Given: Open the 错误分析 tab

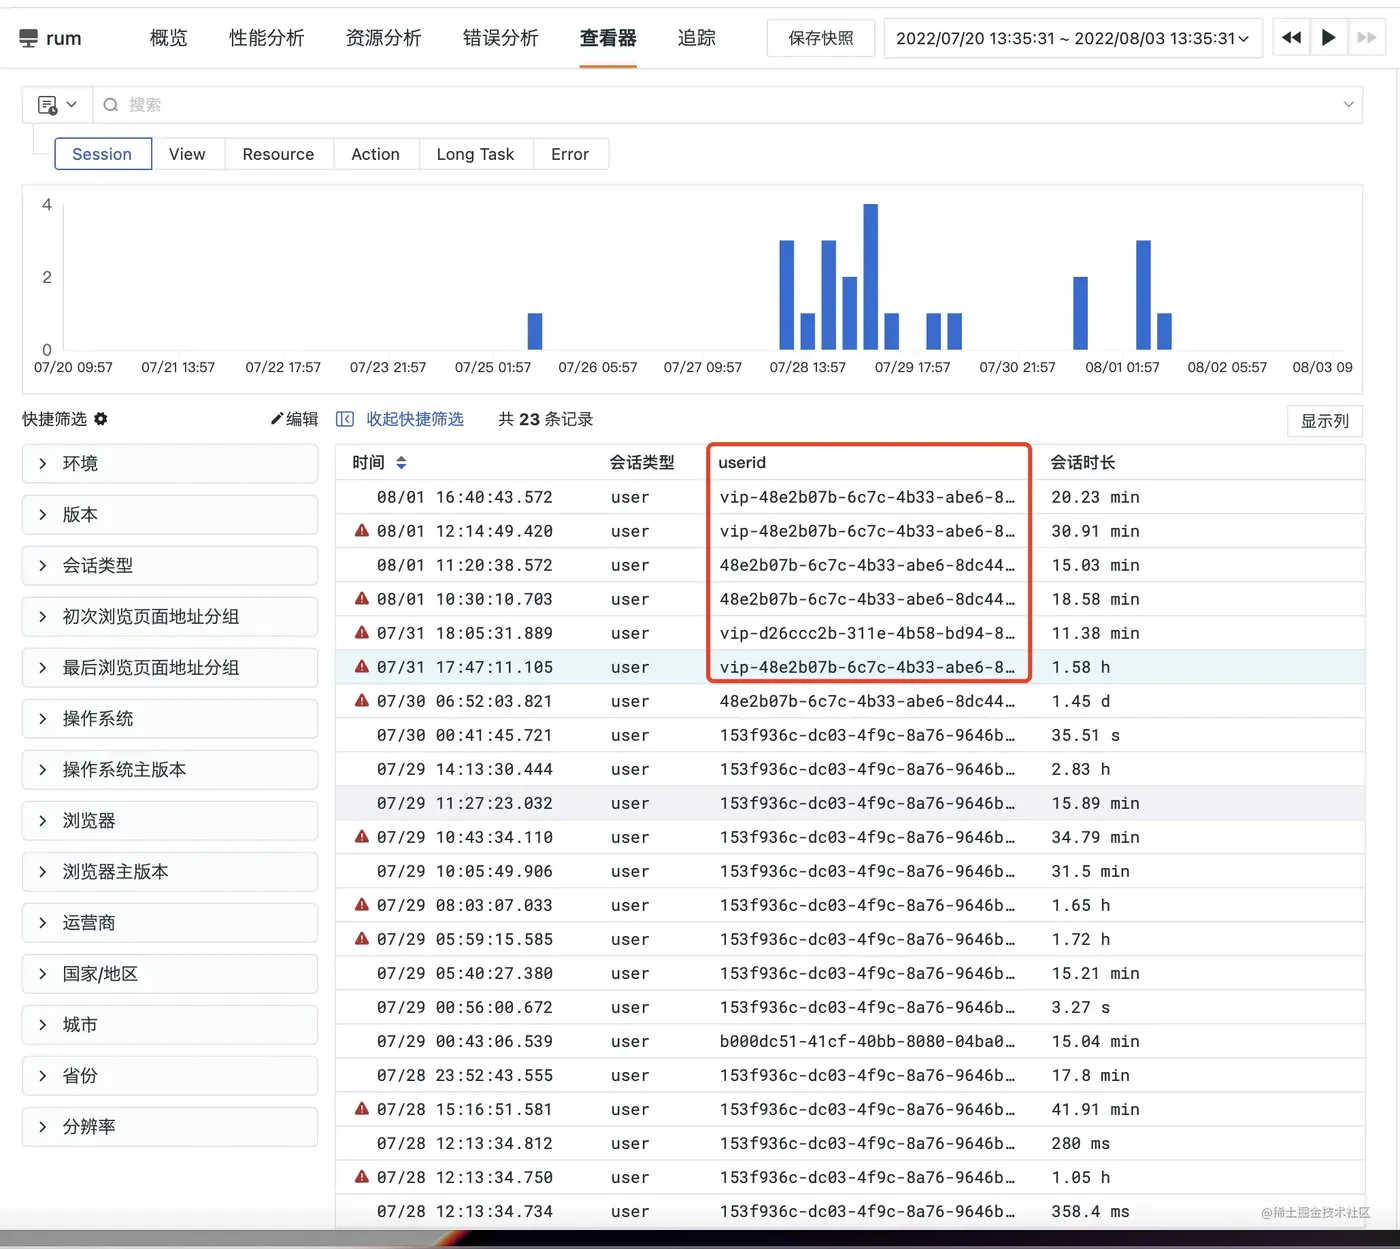Looking at the screenshot, I should (x=500, y=38).
